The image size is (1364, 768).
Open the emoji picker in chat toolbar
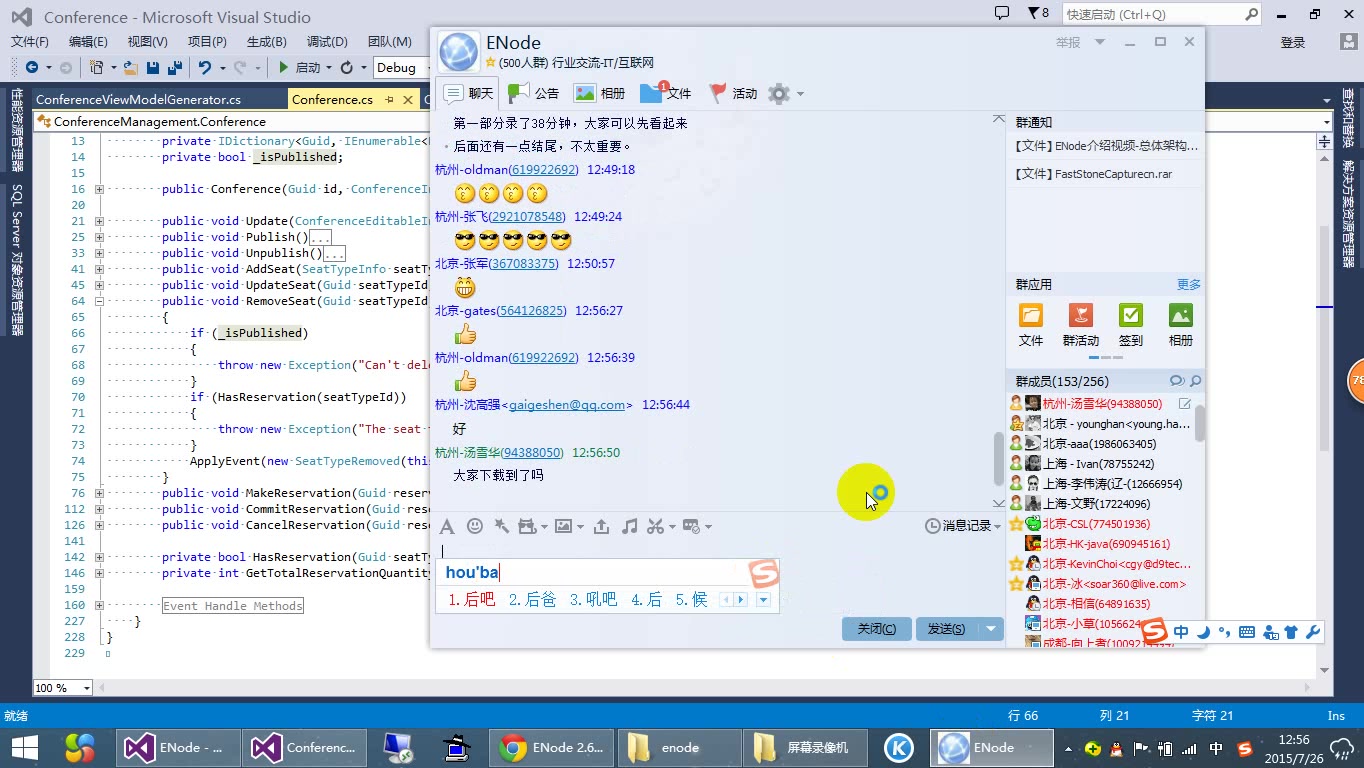[475, 526]
